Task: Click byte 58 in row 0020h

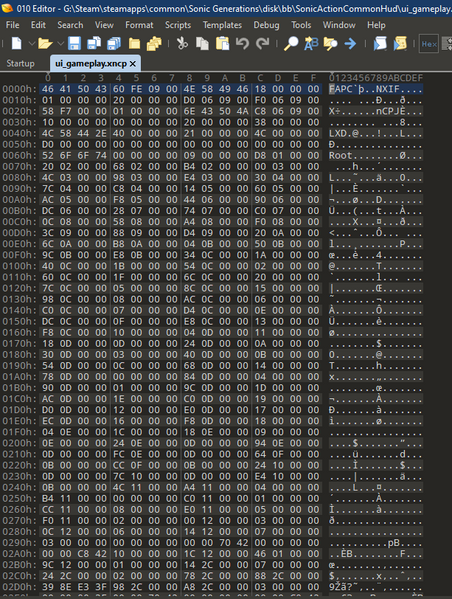Action: click(x=48, y=111)
